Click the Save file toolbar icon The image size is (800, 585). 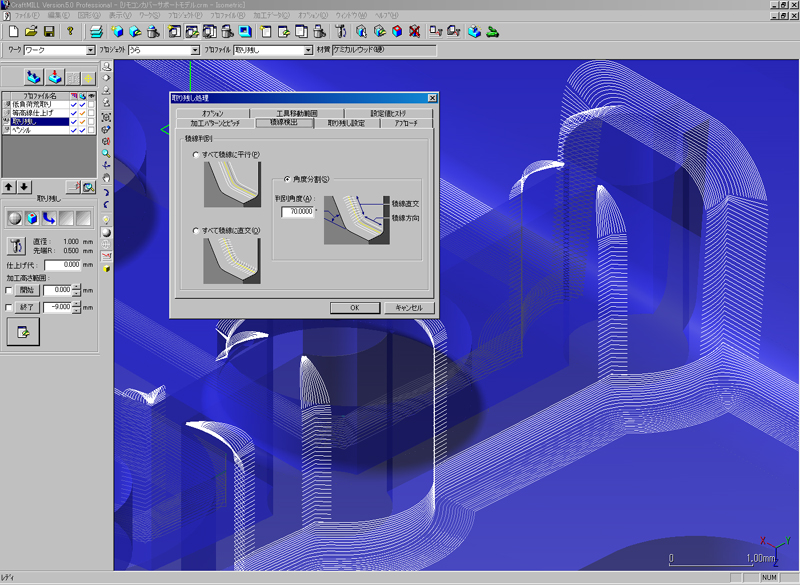[49, 32]
